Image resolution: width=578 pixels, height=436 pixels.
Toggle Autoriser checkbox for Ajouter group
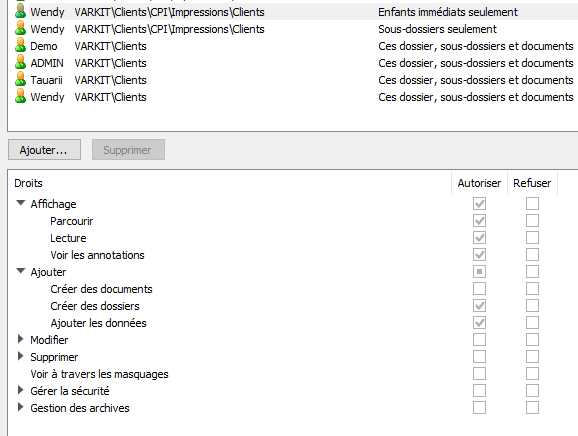pyautogui.click(x=479, y=272)
